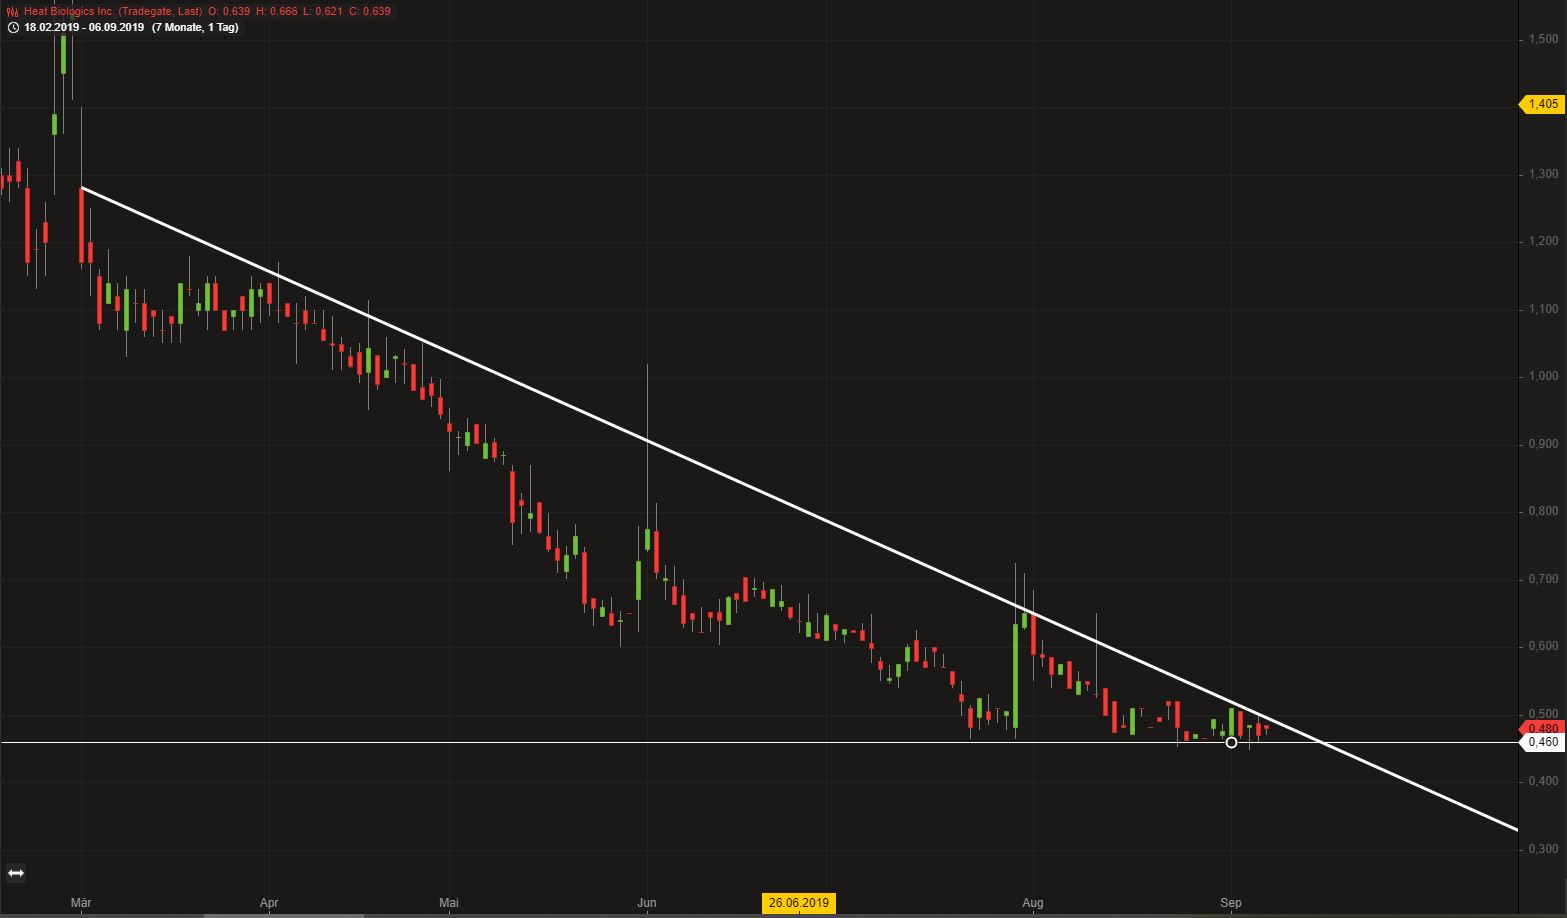Click the clock icon next to the date range
This screenshot has width=1567, height=918.
[x=12, y=28]
